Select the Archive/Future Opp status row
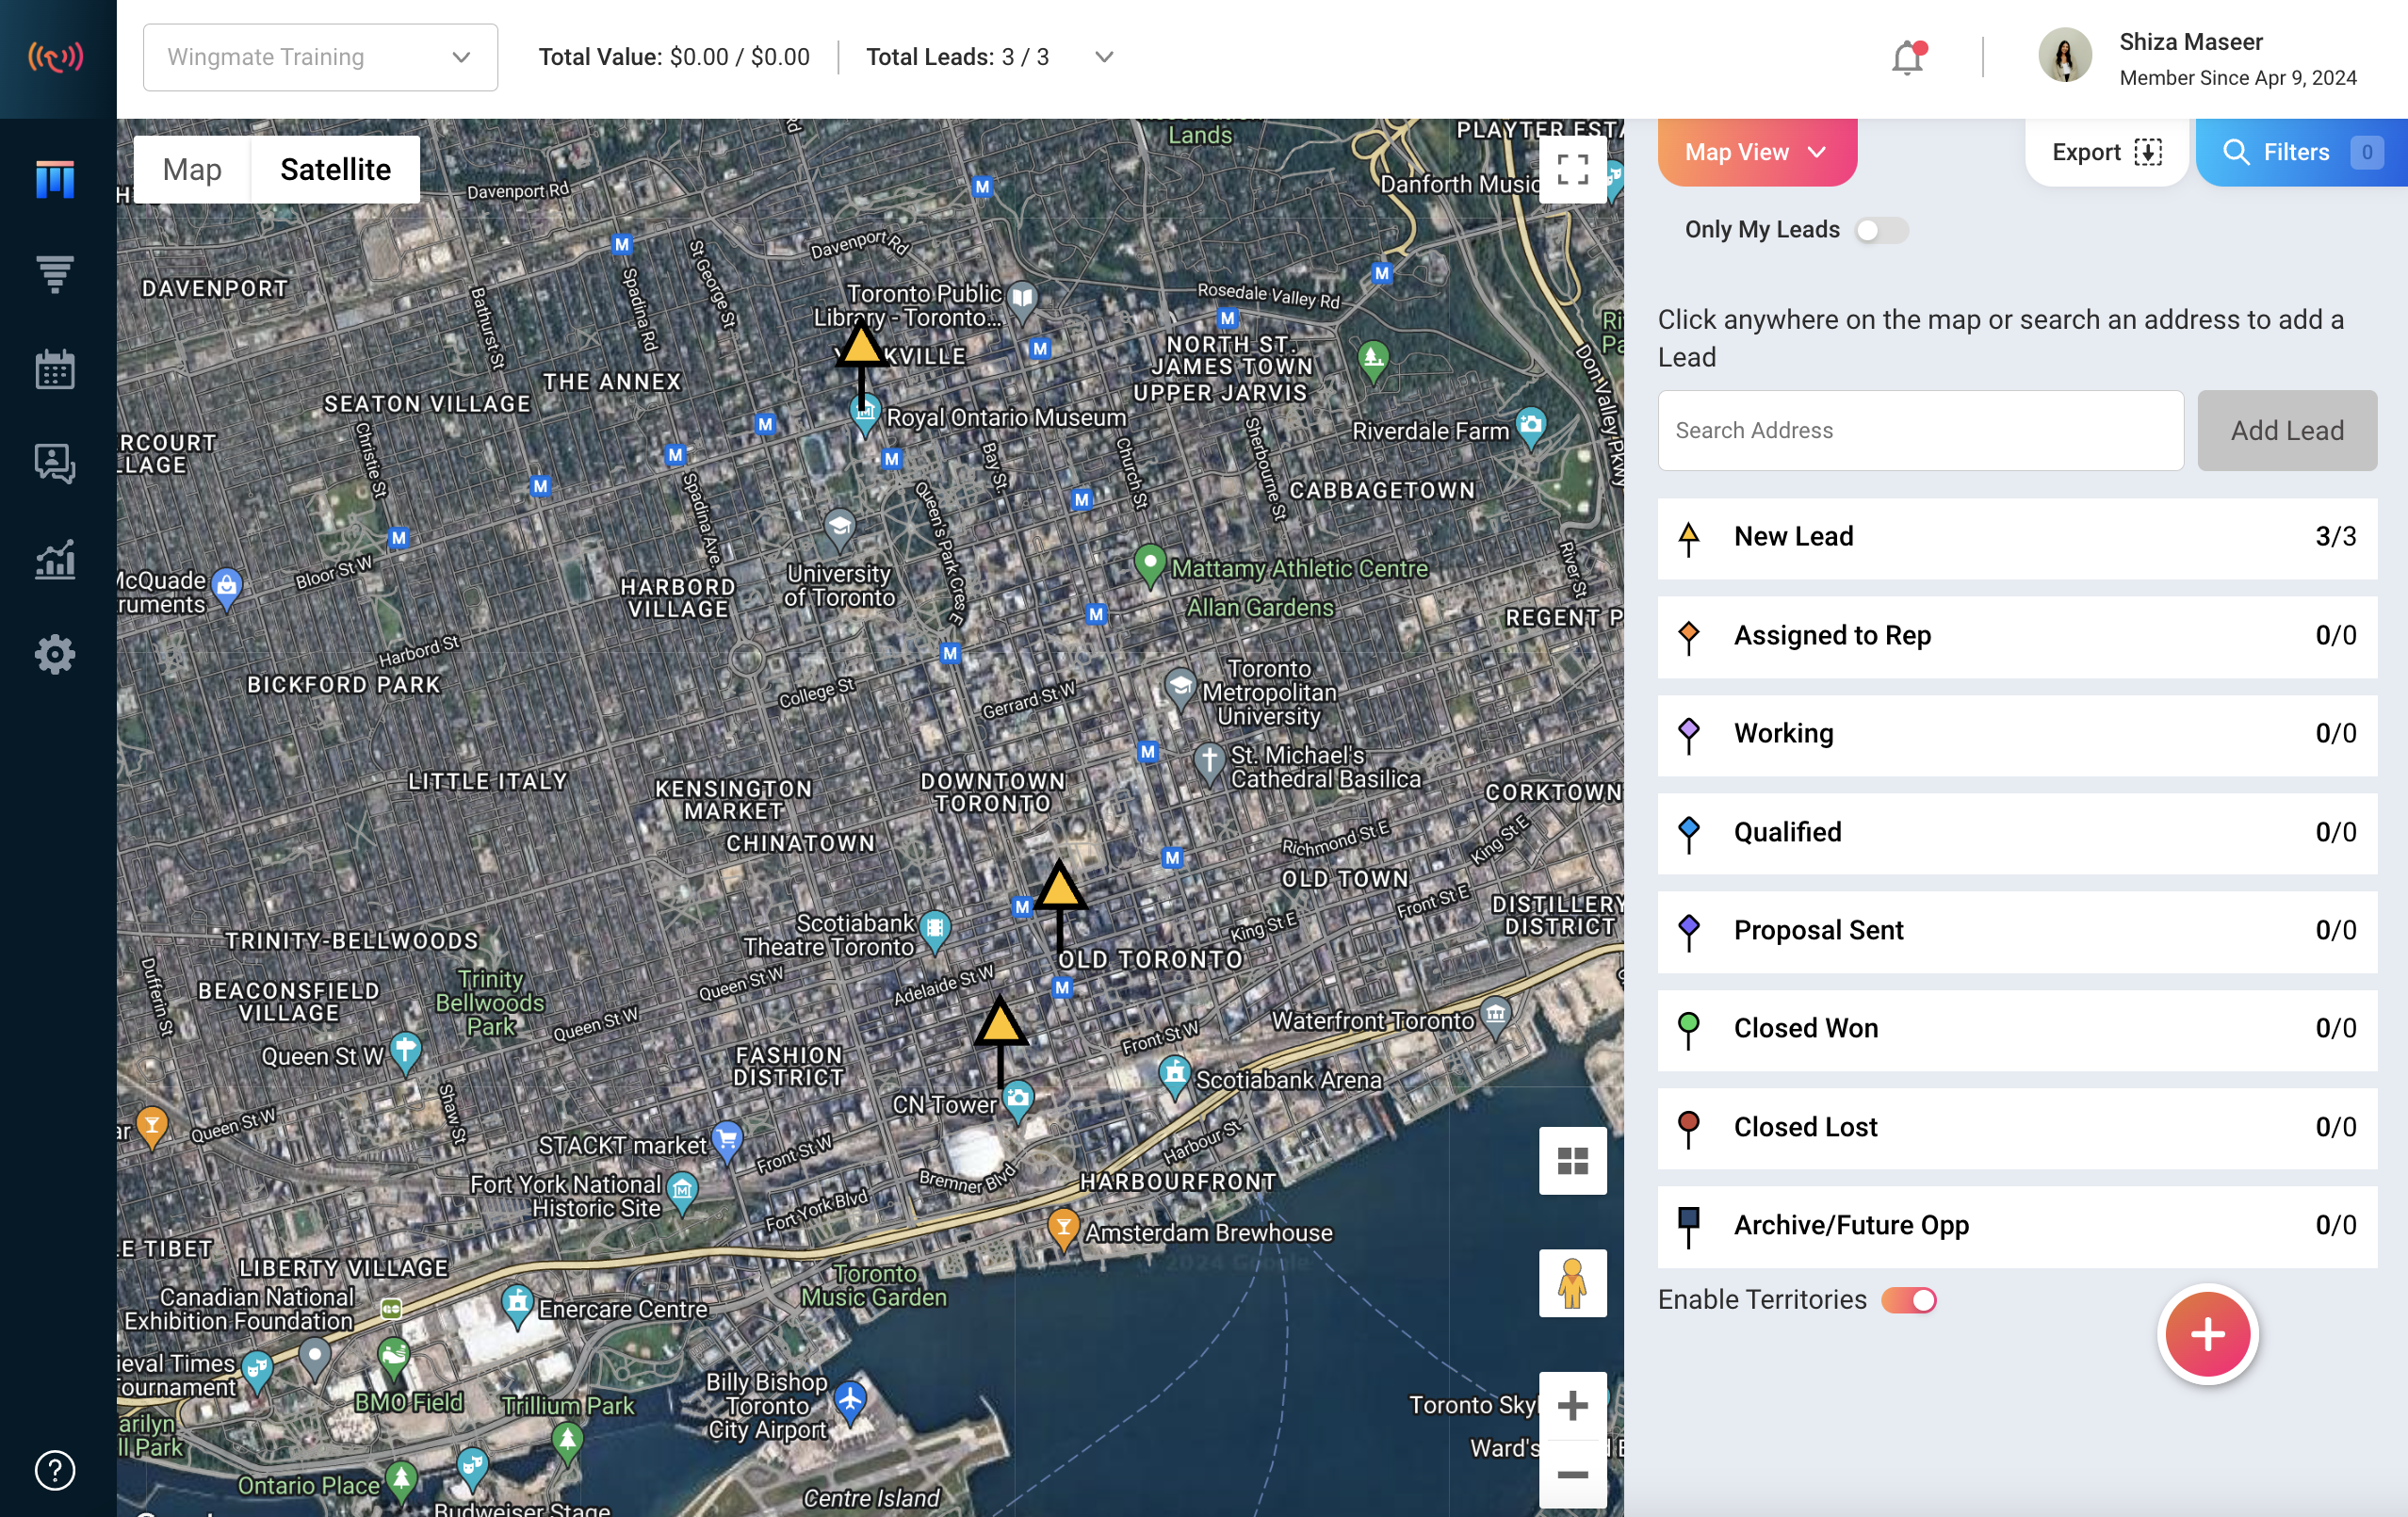The height and width of the screenshot is (1517, 2408). click(2016, 1226)
